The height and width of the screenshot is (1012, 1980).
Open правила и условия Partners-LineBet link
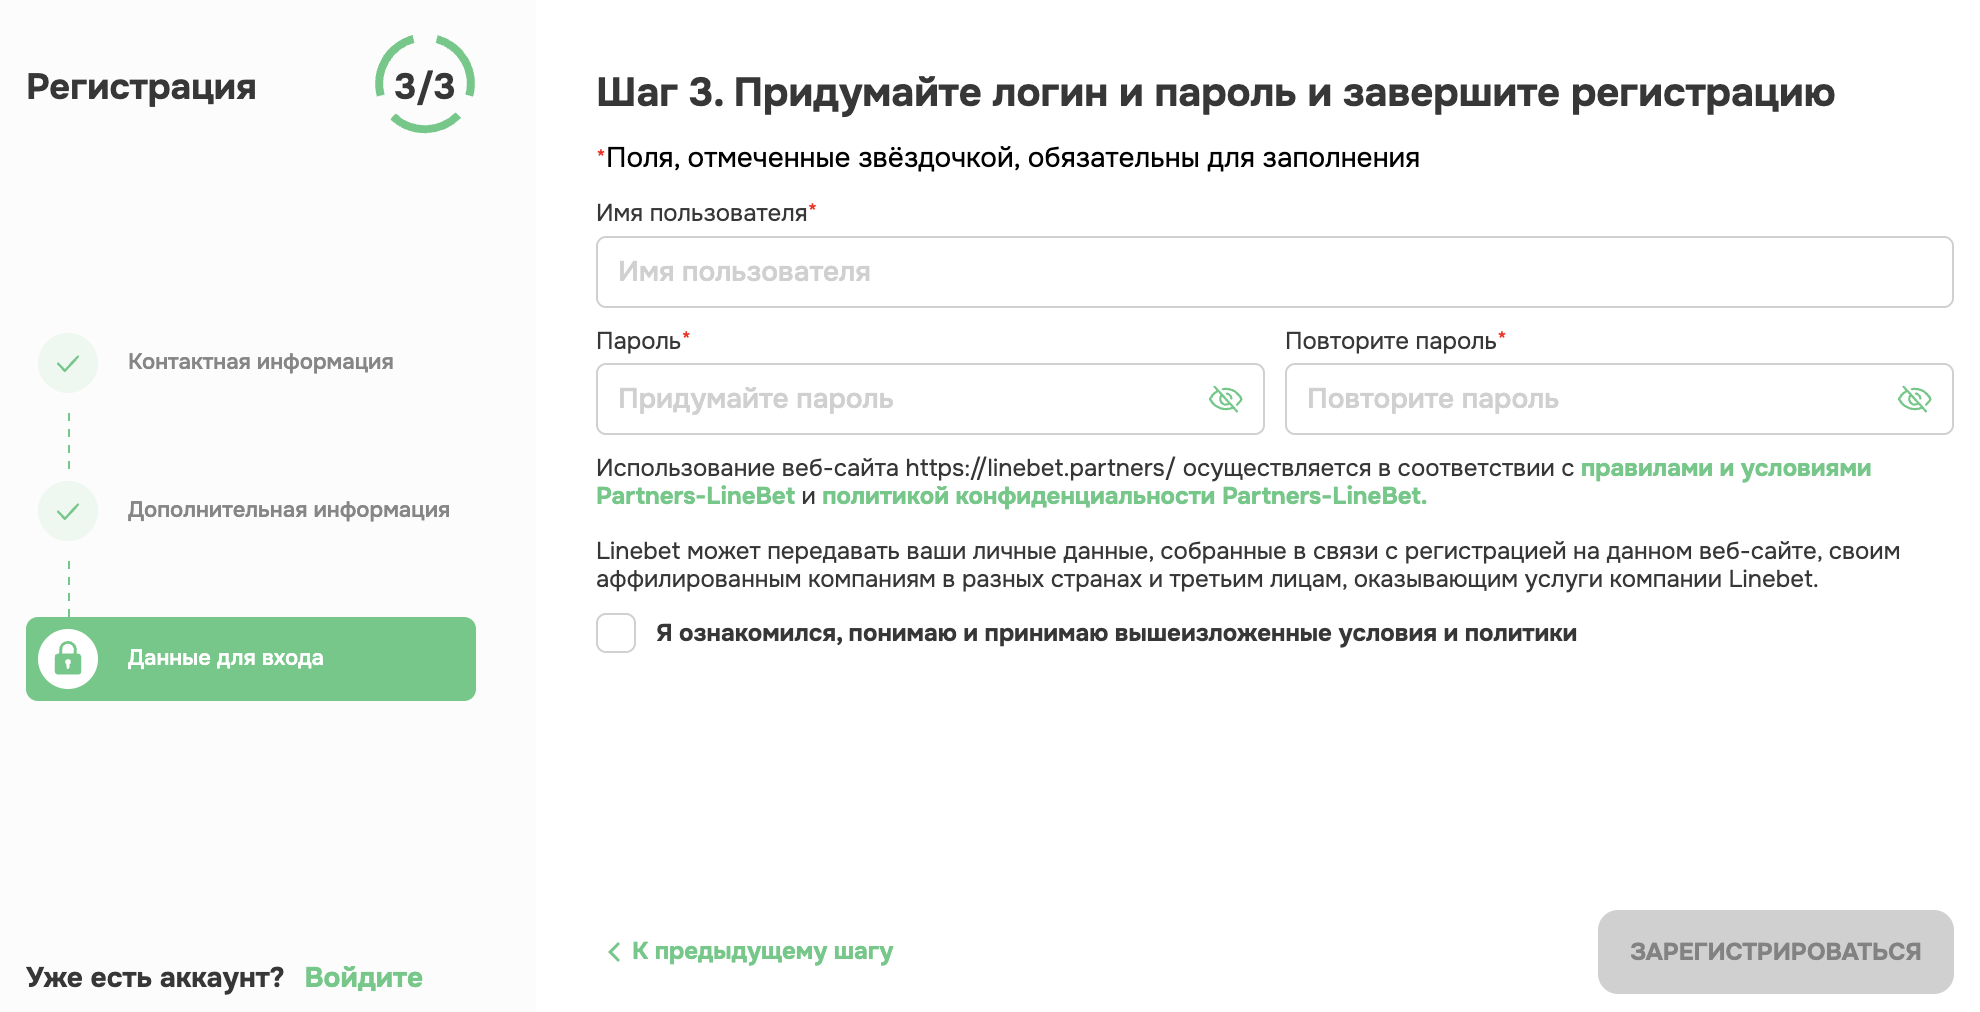point(1724,468)
